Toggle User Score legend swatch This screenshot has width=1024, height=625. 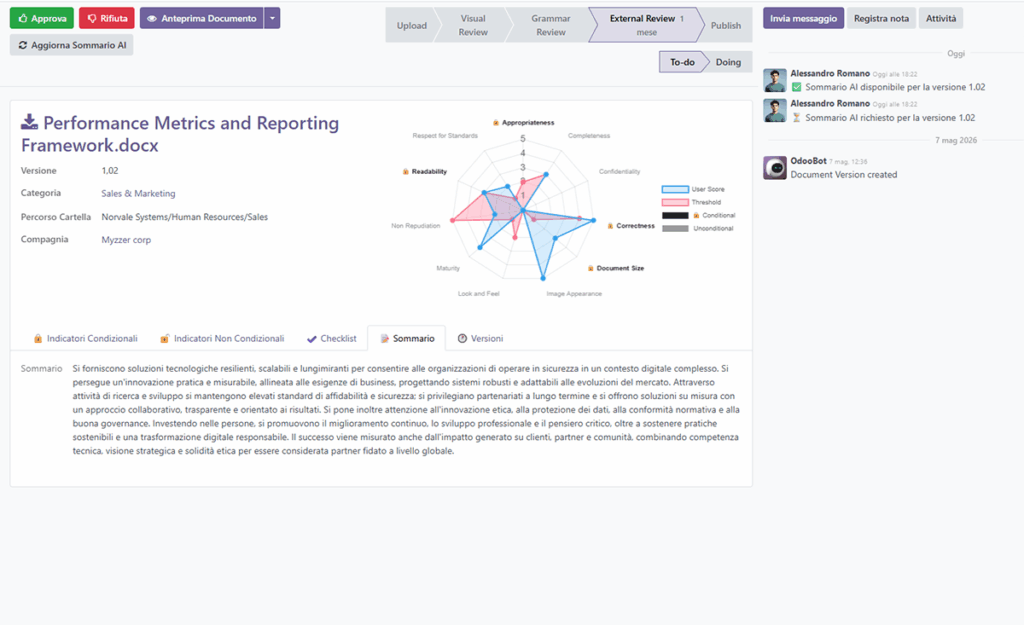(x=675, y=189)
